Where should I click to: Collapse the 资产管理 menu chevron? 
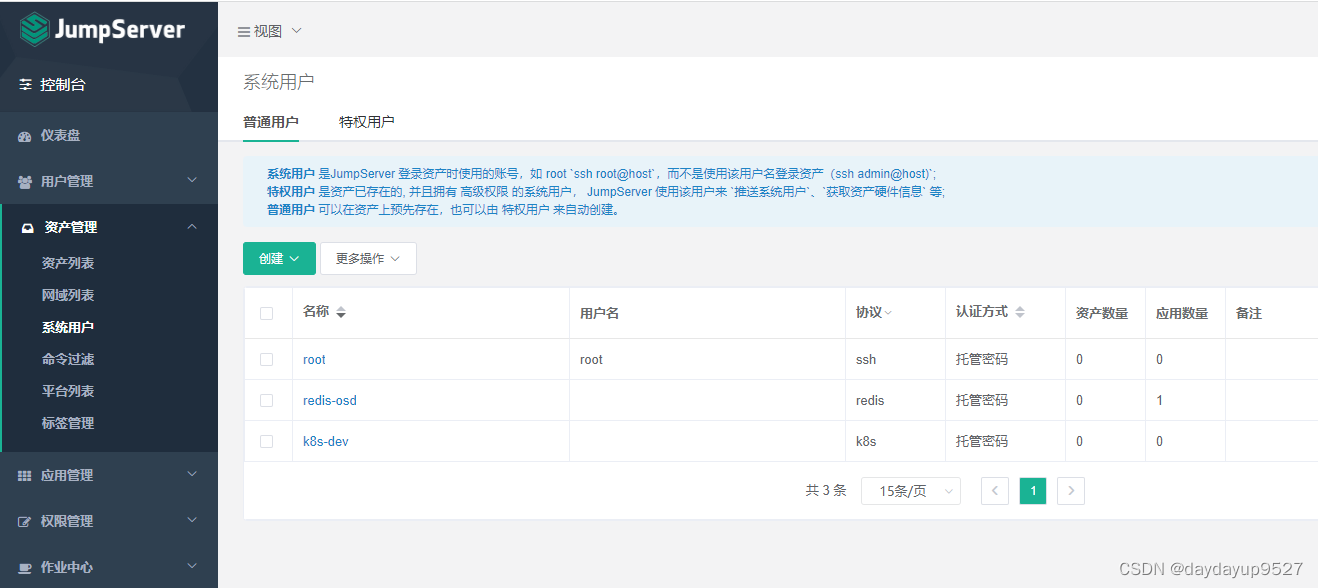tap(193, 227)
